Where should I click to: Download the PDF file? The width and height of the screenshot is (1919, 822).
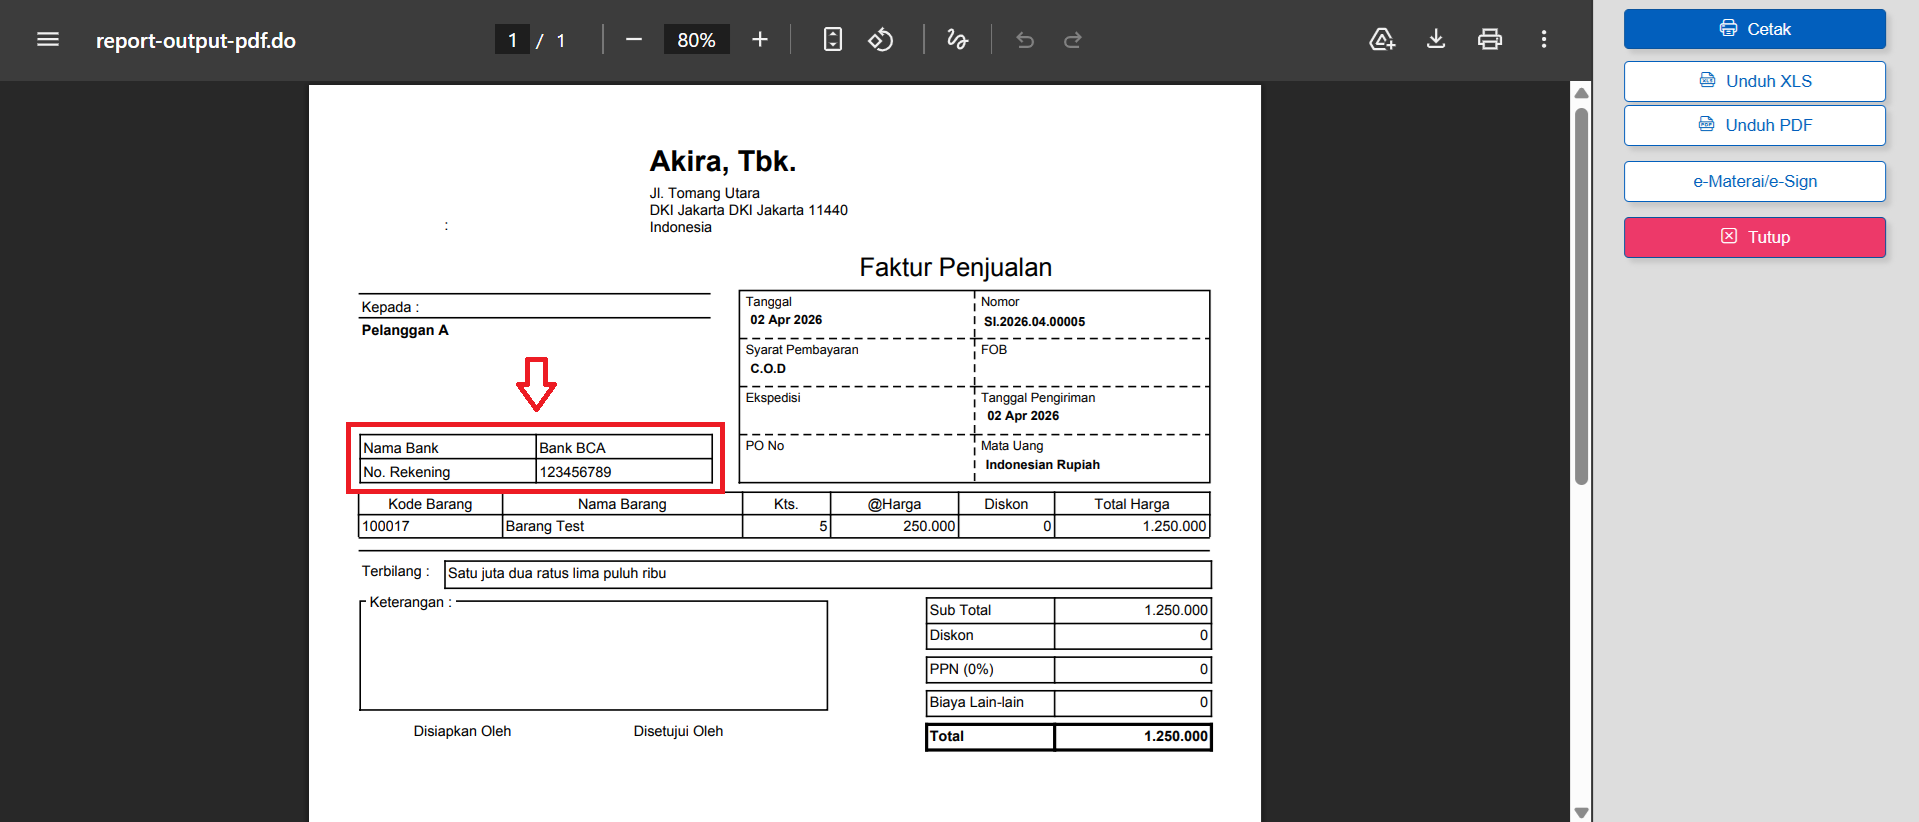click(x=1436, y=40)
